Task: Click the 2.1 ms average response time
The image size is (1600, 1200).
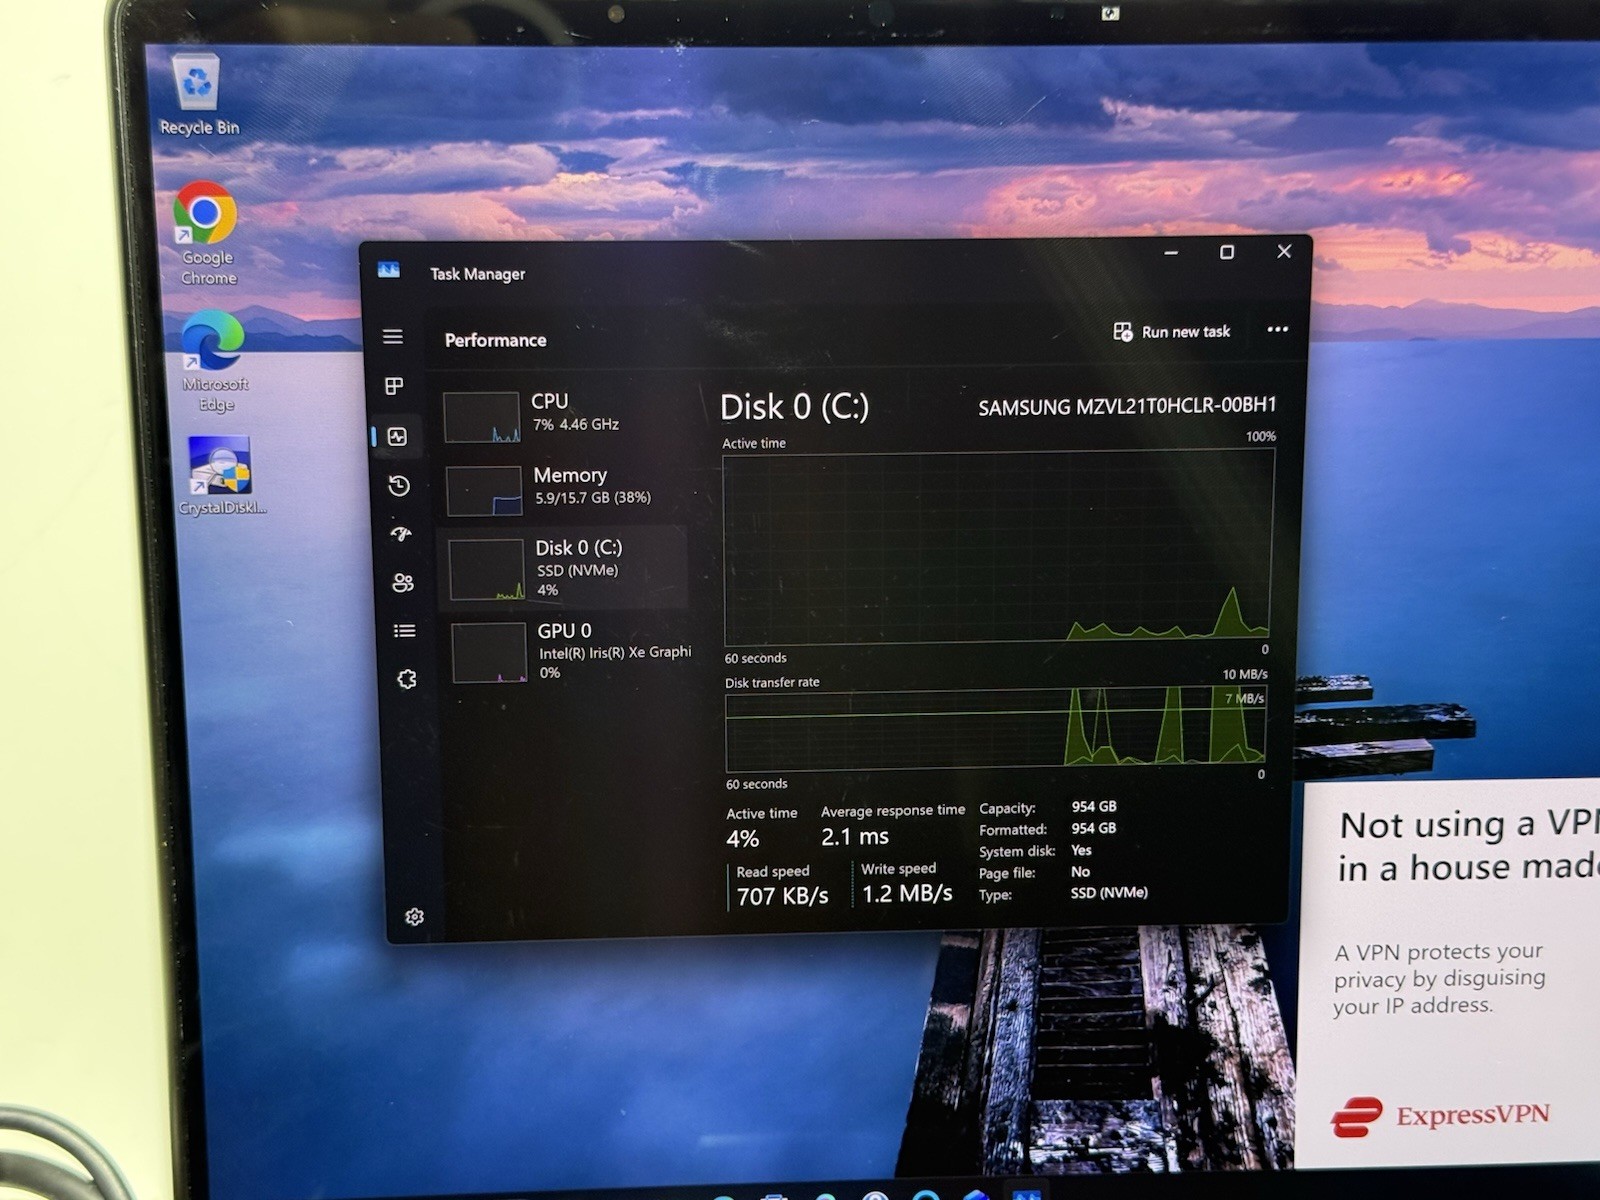Action: click(855, 836)
